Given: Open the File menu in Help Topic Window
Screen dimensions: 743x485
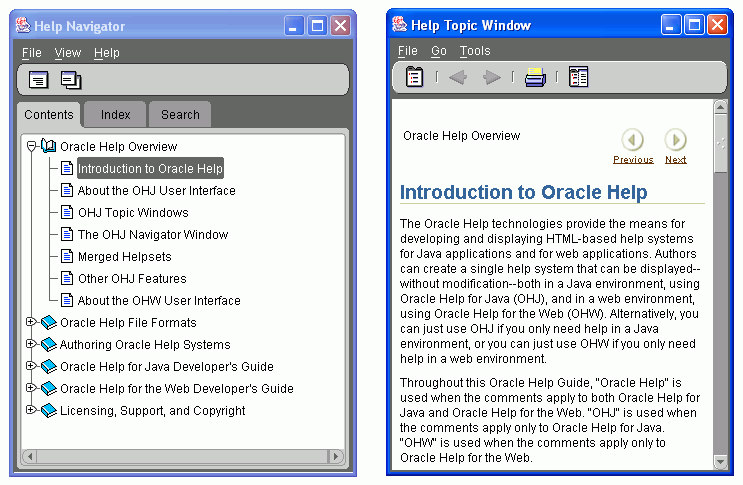Looking at the screenshot, I should pos(408,51).
